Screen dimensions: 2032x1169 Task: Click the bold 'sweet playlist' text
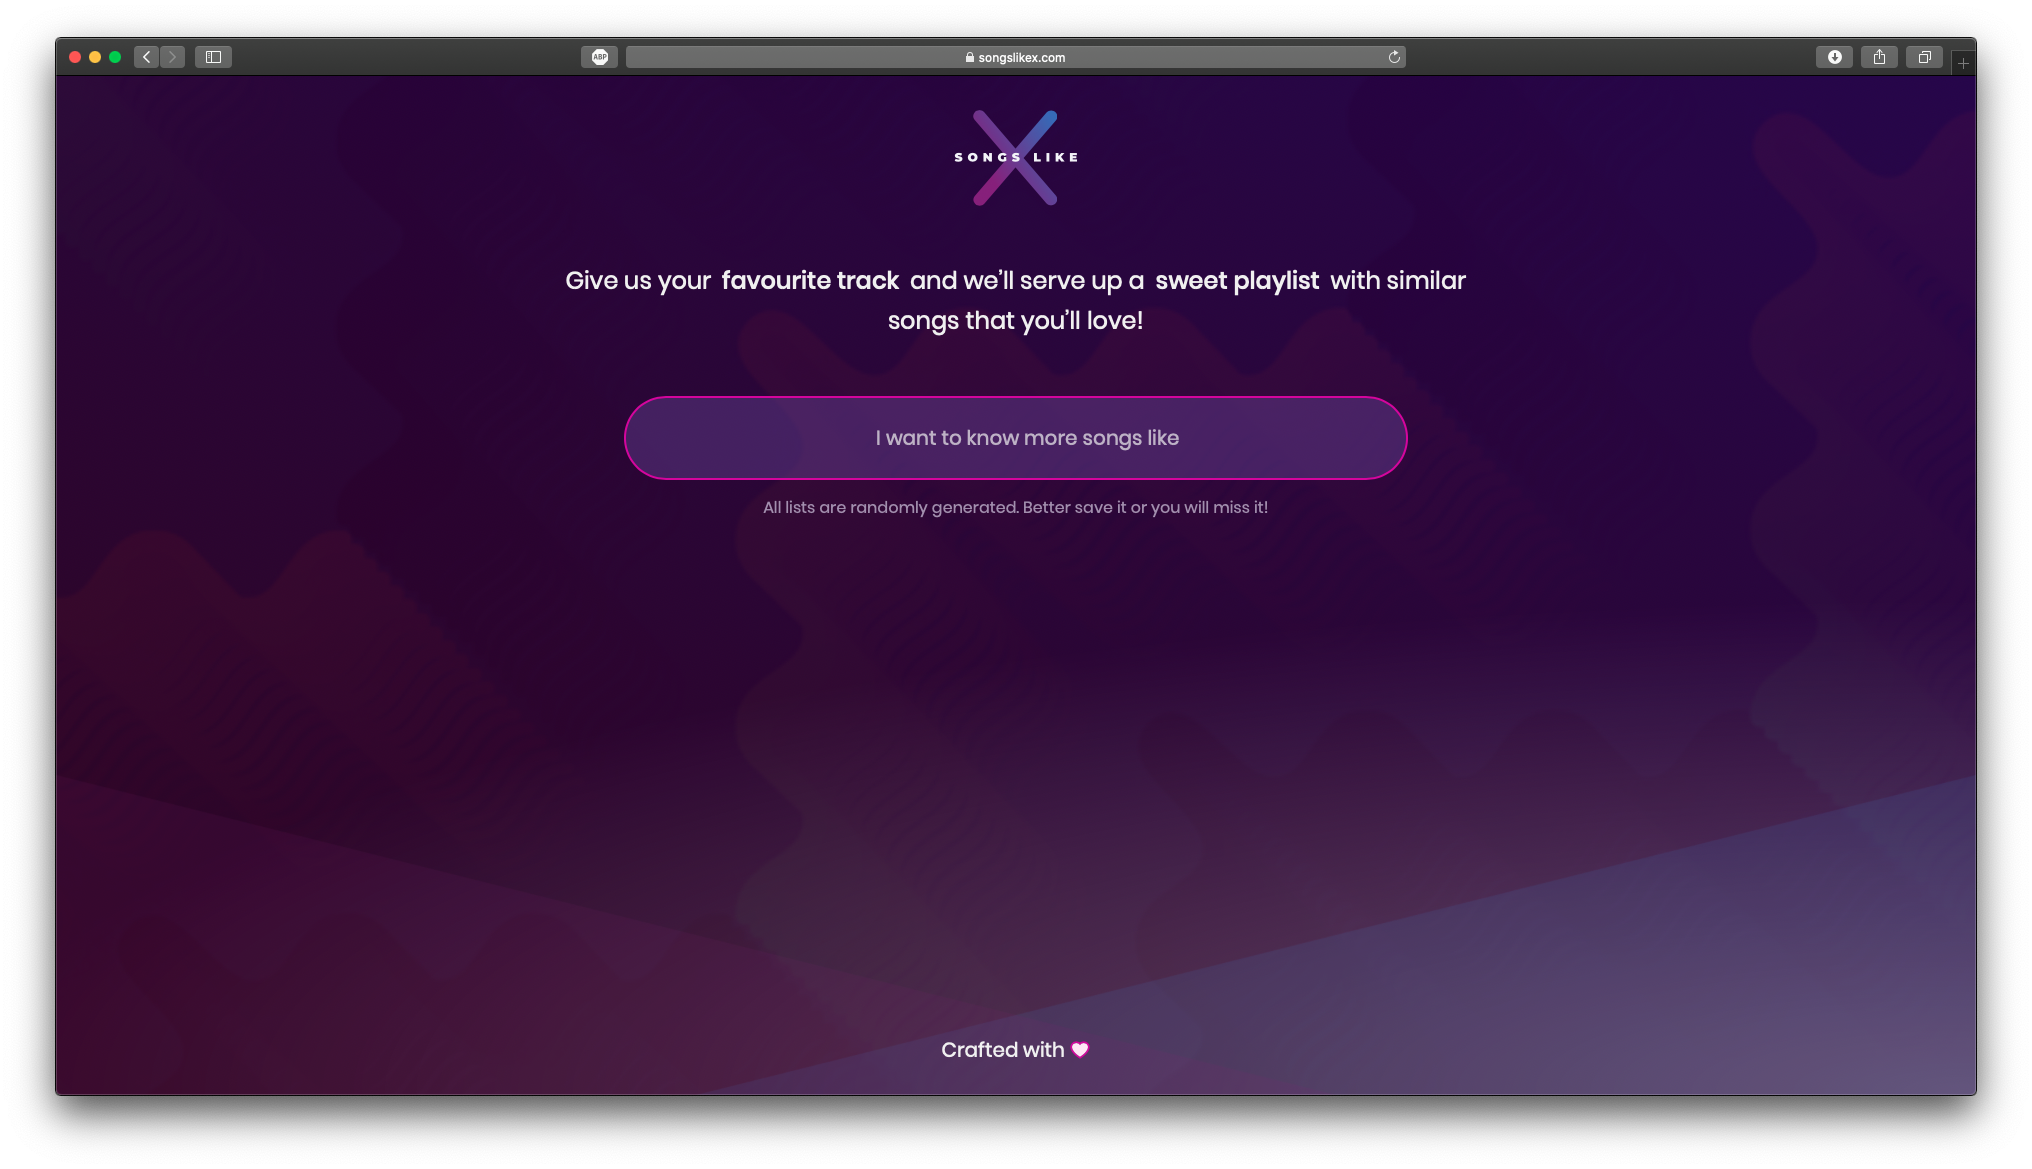tap(1237, 280)
